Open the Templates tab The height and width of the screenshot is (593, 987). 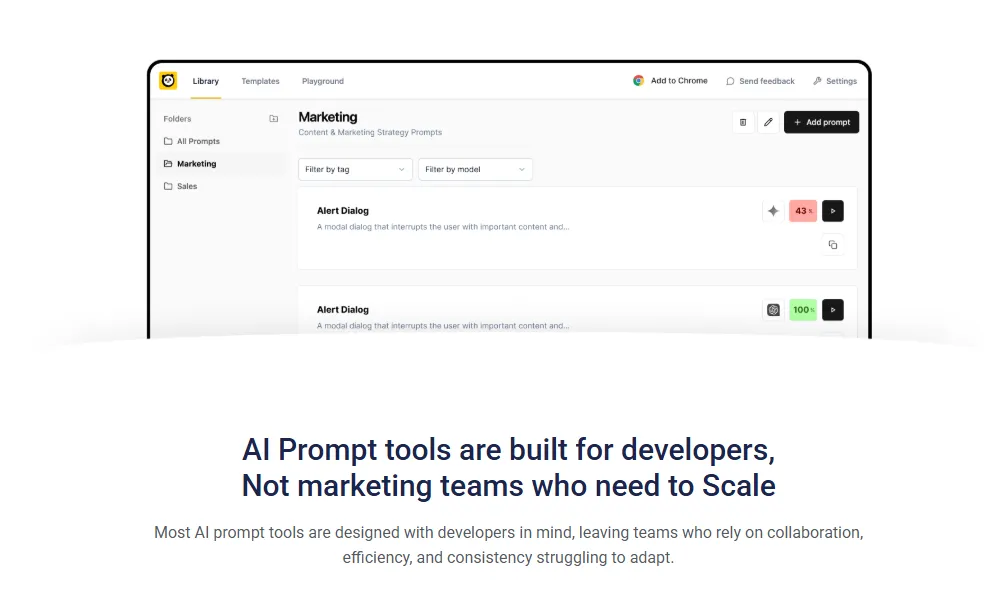260,81
